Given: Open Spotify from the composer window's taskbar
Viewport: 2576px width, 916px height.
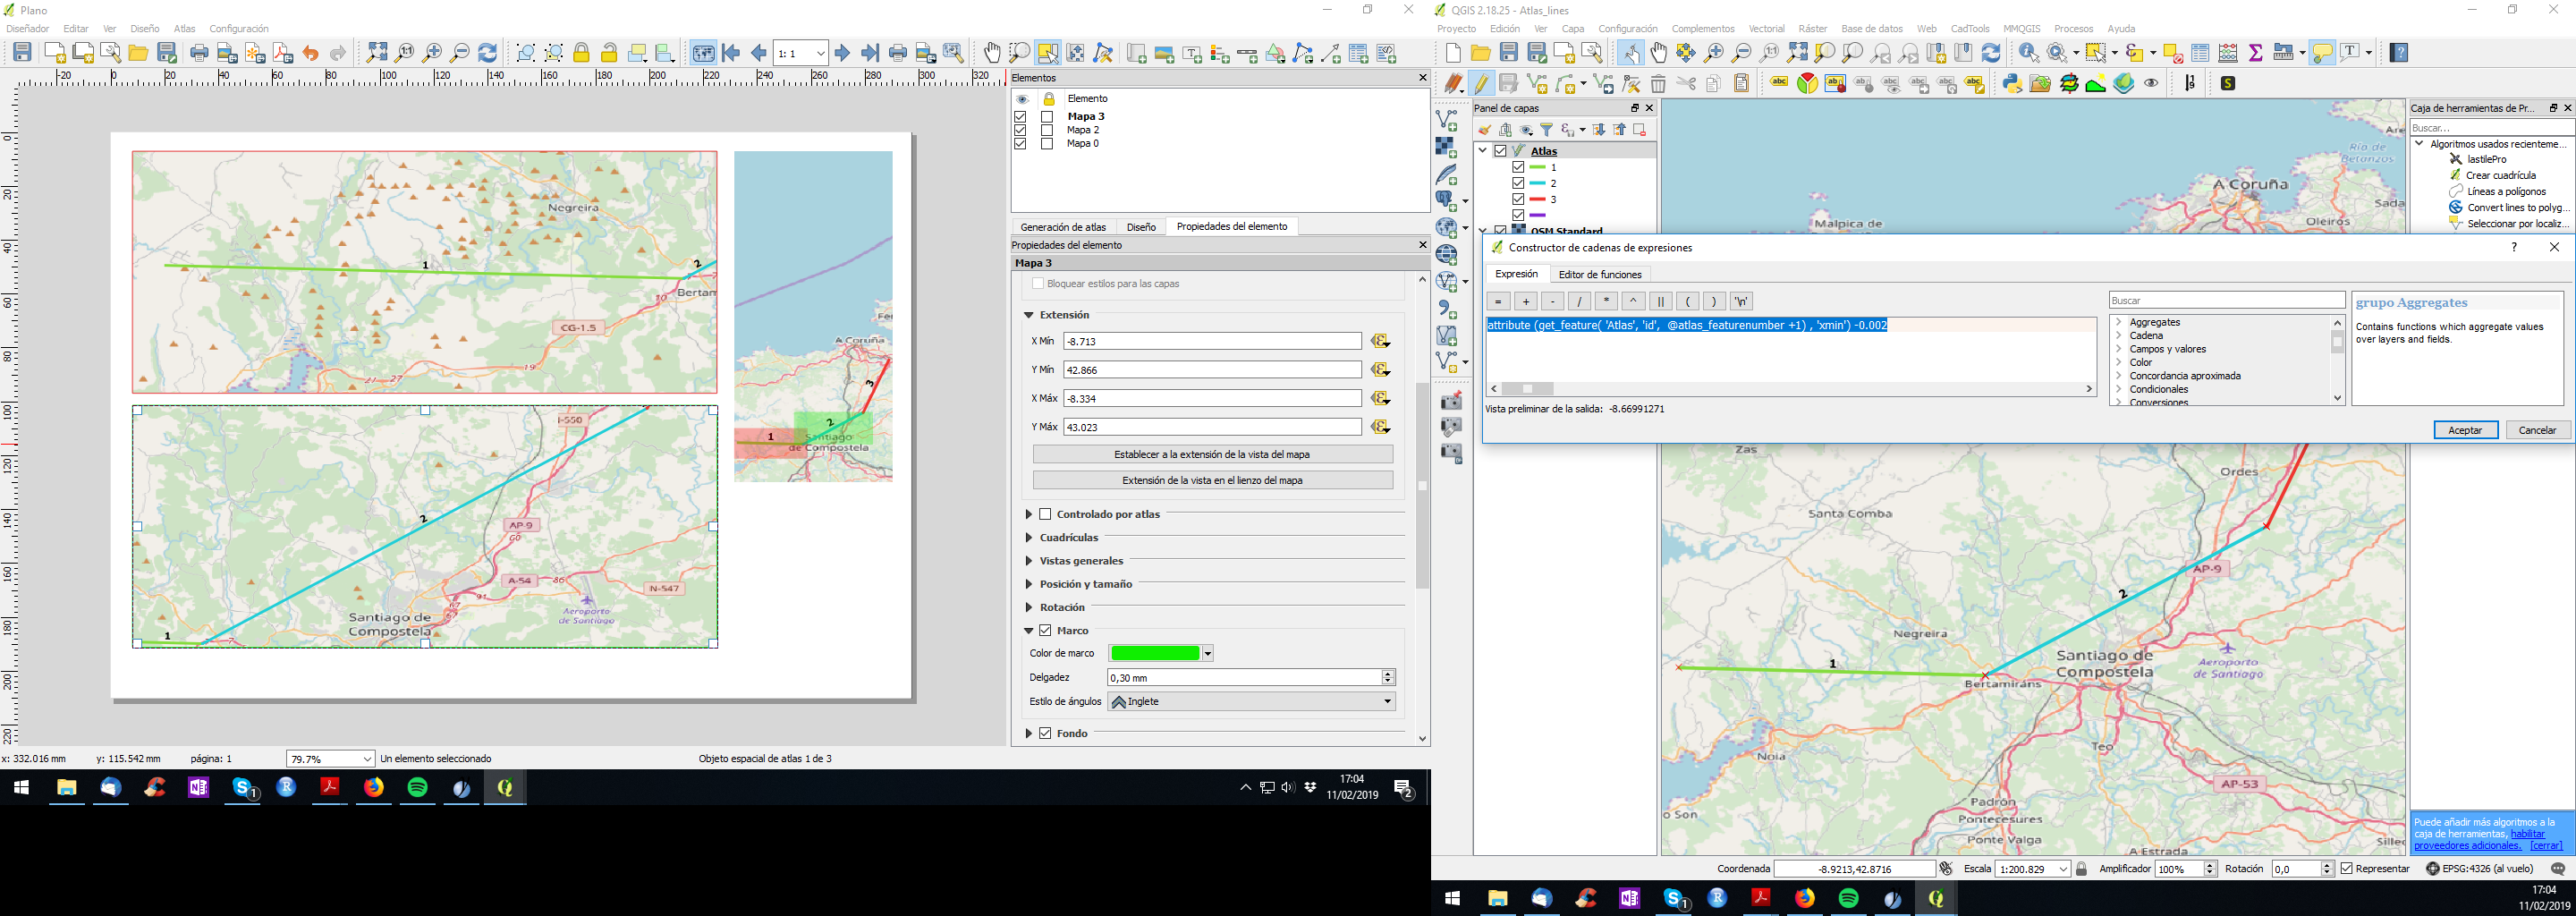Looking at the screenshot, I should click(x=418, y=788).
